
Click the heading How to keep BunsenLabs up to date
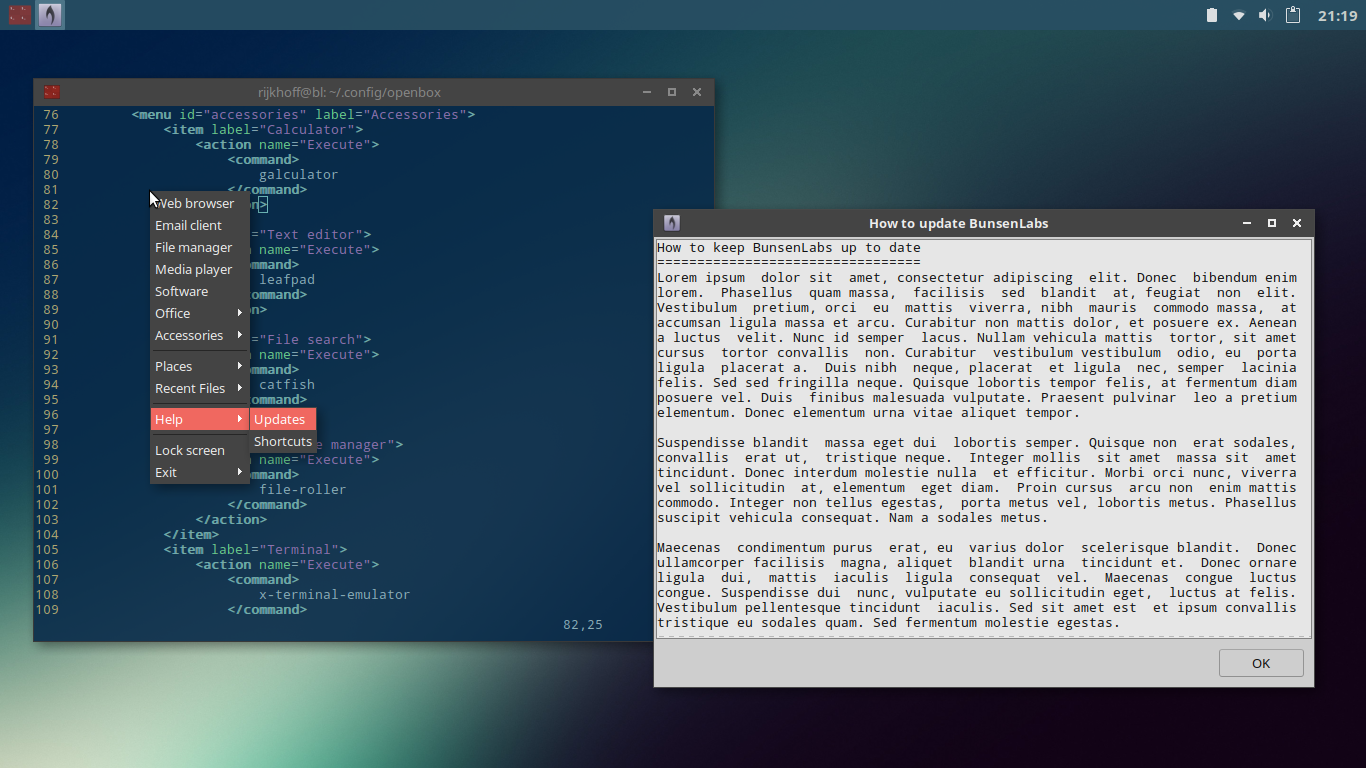pos(788,247)
